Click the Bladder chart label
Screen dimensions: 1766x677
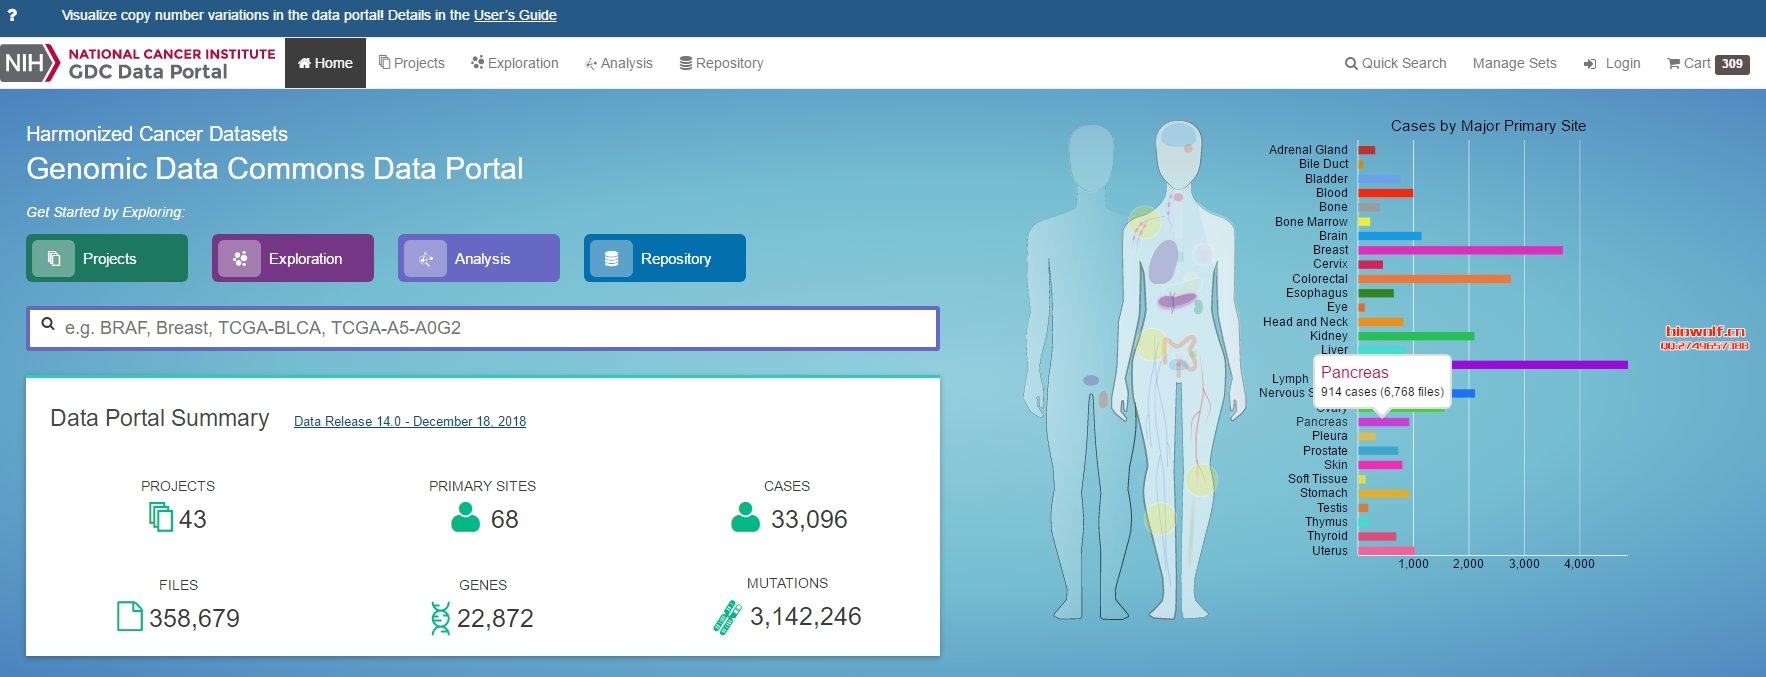click(x=1326, y=179)
